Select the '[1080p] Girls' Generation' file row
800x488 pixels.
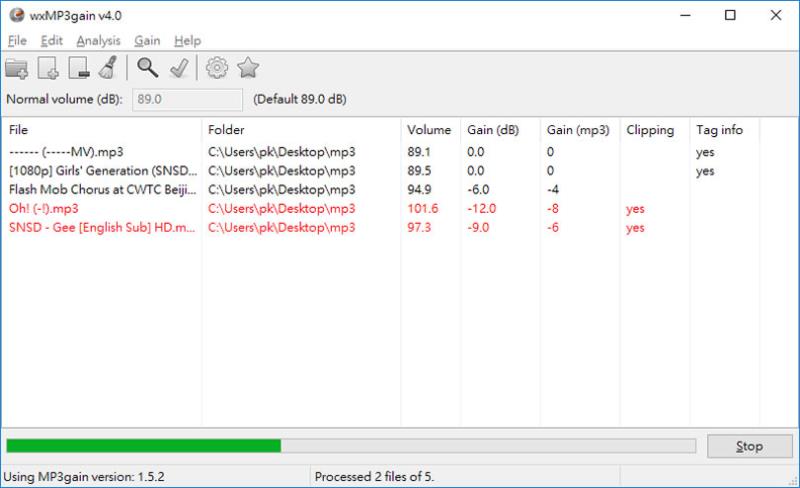pos(381,171)
